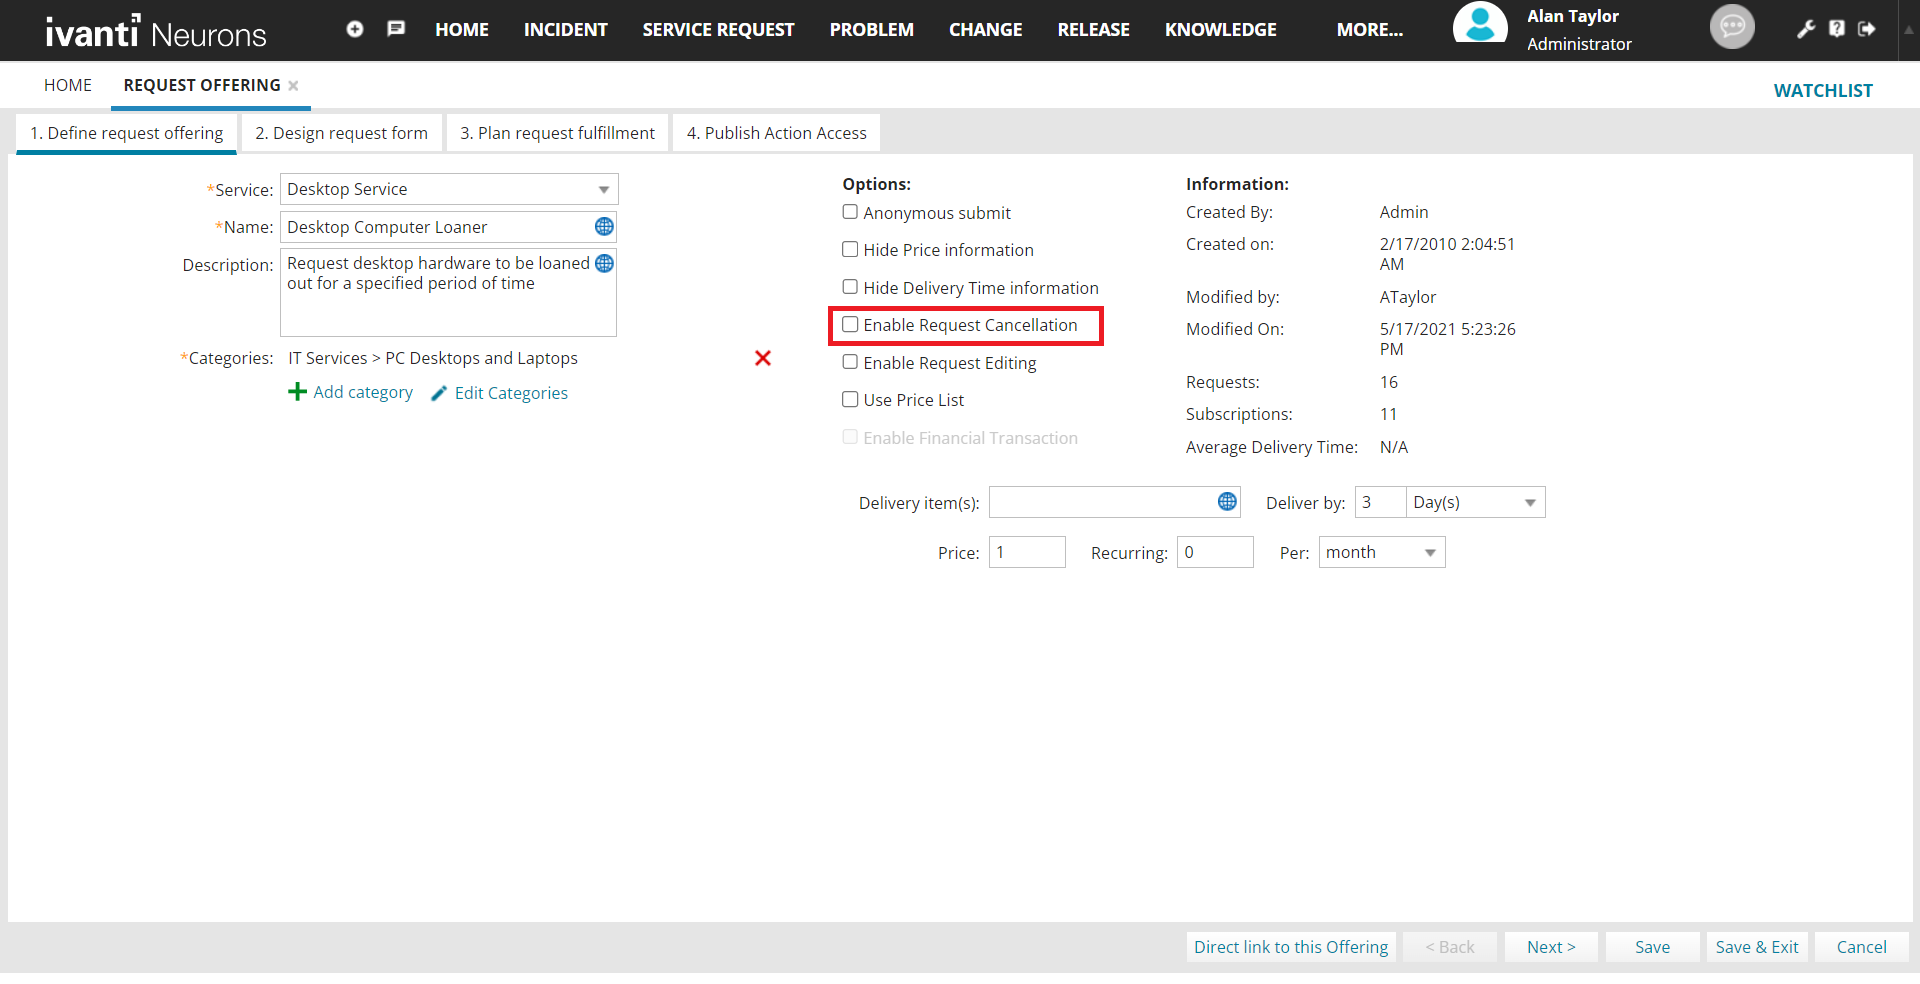Open the quick create plus icon
Screen dimensions: 1920x984
(x=355, y=29)
